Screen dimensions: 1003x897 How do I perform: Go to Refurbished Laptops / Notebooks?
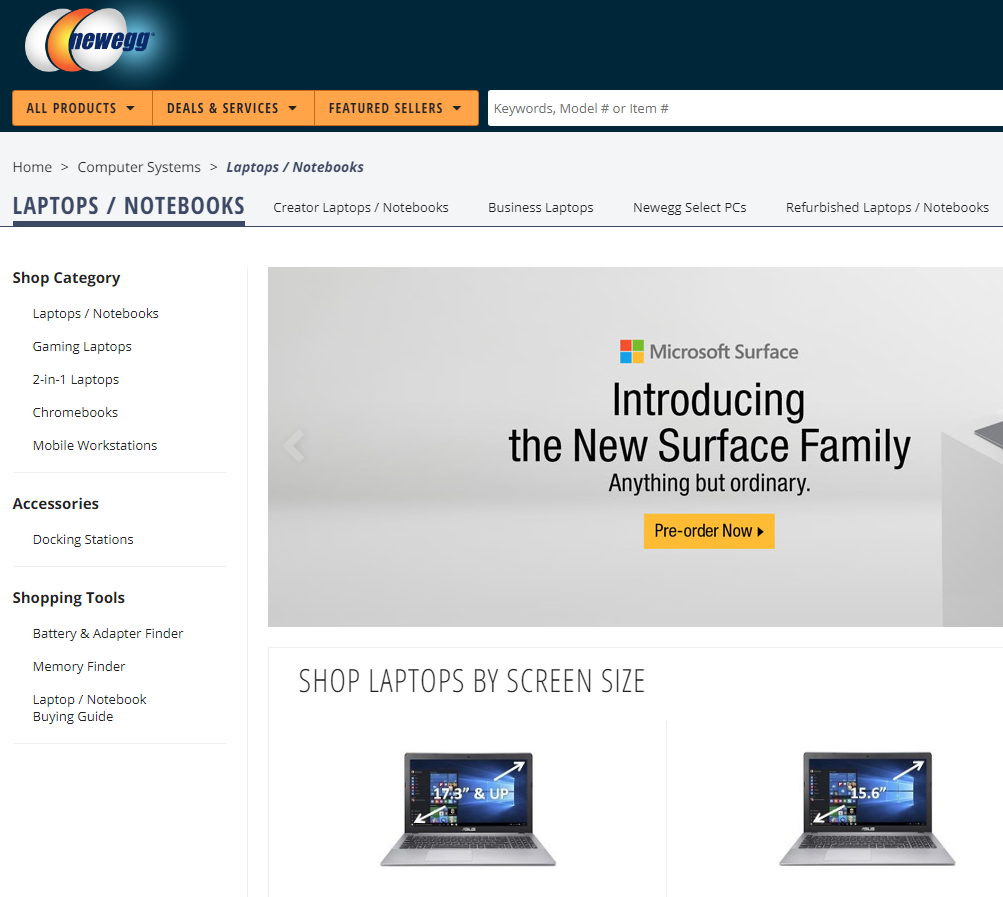pyautogui.click(x=887, y=207)
